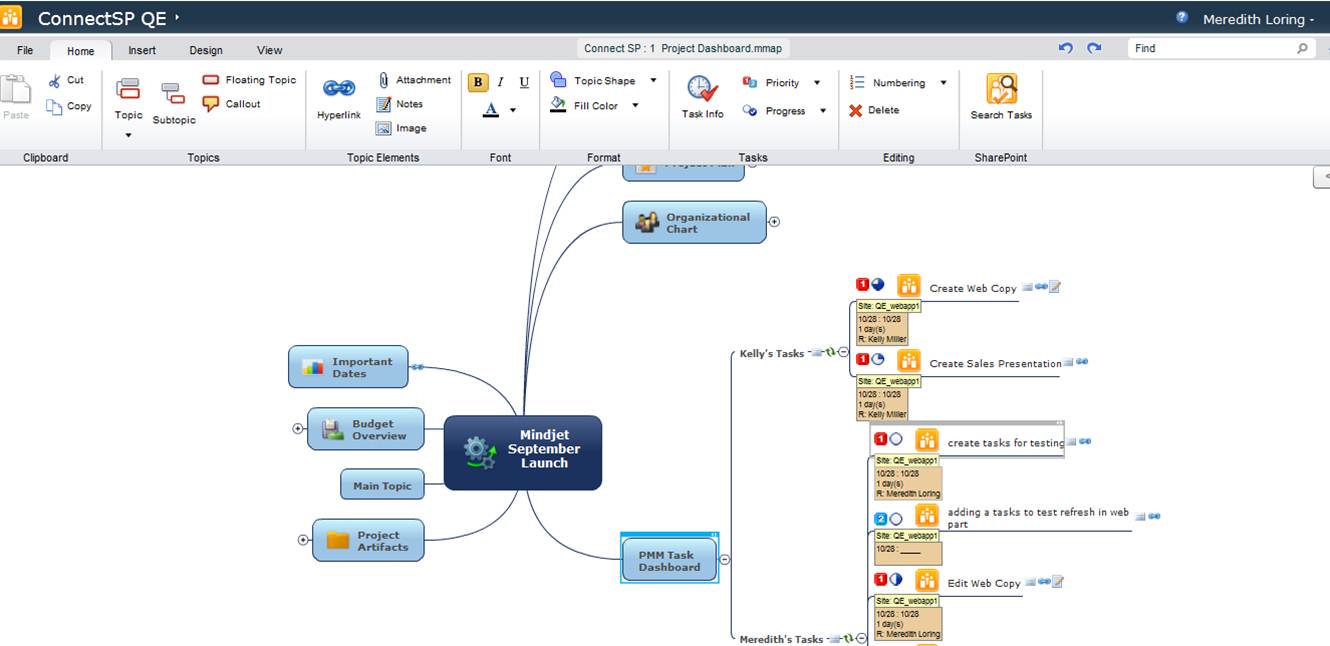Open the Insert ribbon tab
The height and width of the screenshot is (646, 1330).
(x=141, y=49)
